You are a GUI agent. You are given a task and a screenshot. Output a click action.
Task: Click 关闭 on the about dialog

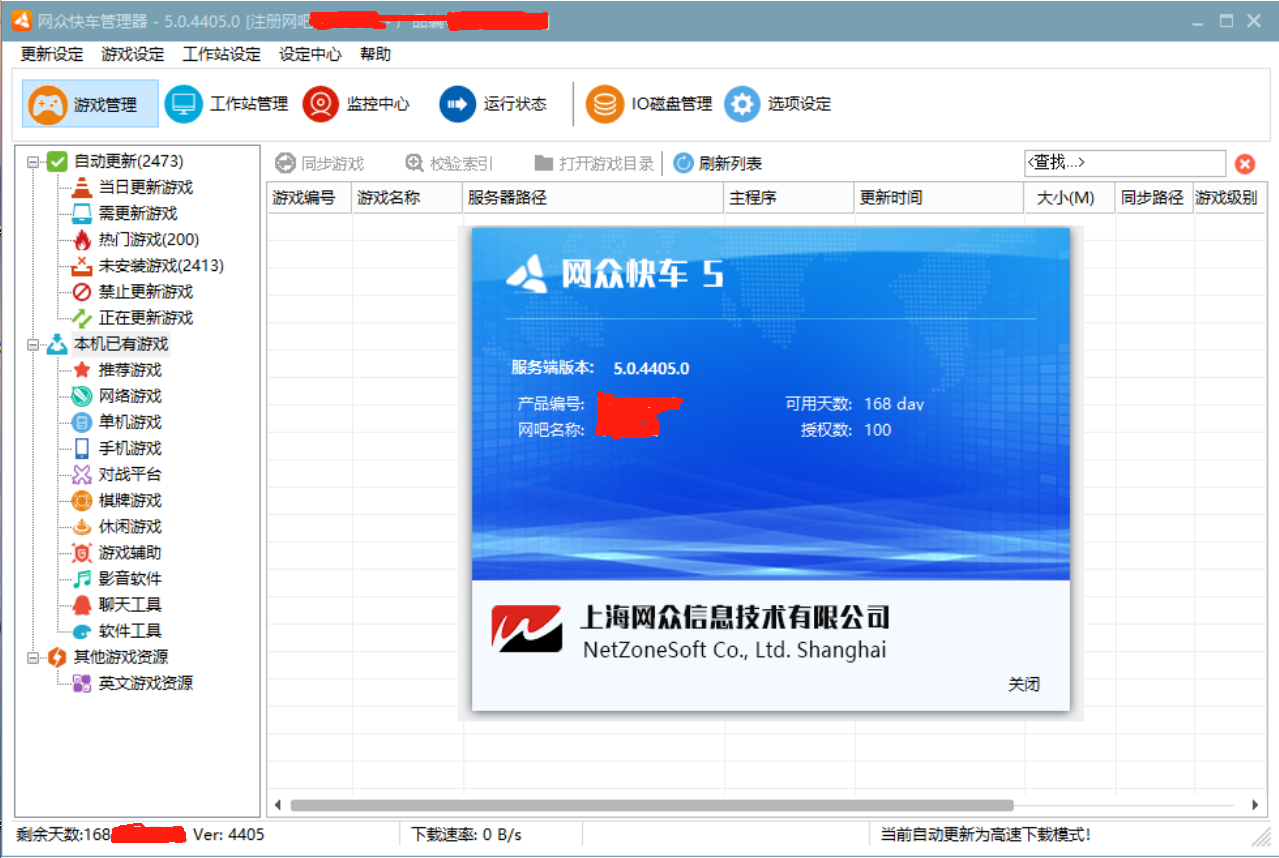click(x=1024, y=684)
